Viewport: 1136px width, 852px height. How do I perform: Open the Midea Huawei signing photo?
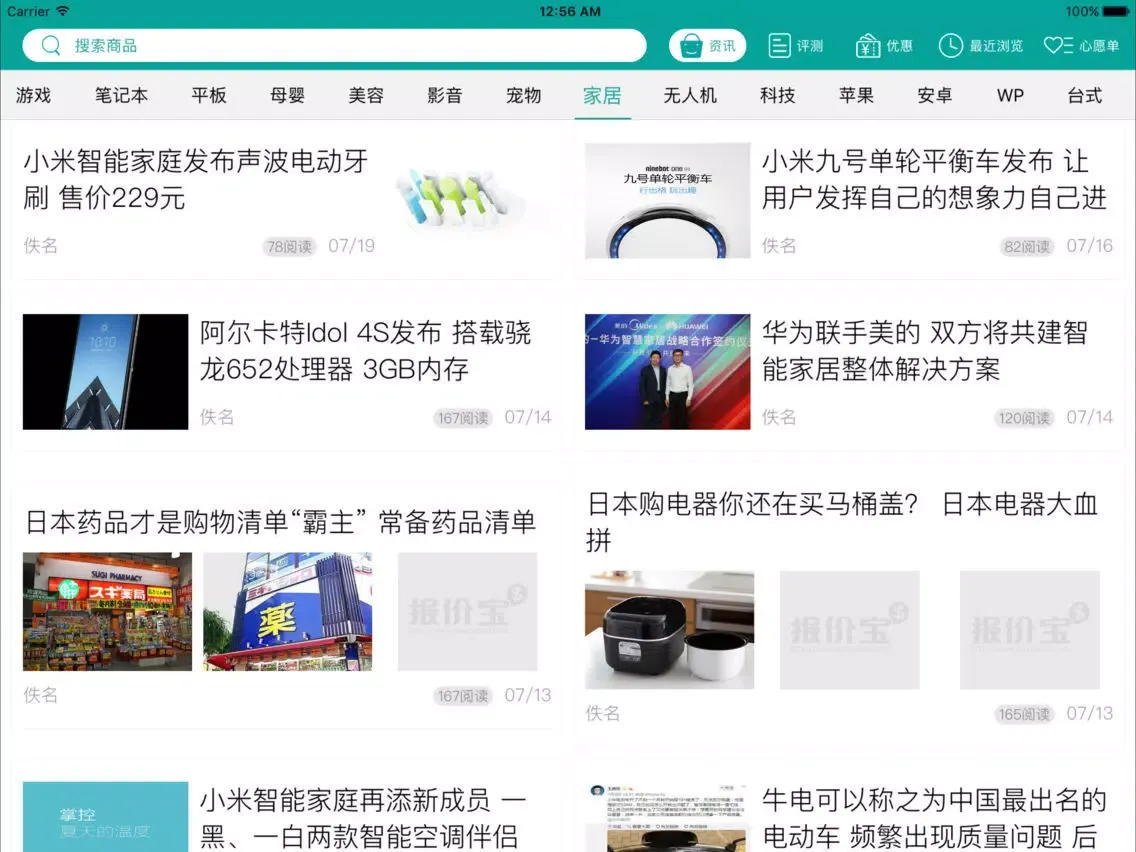(x=667, y=372)
